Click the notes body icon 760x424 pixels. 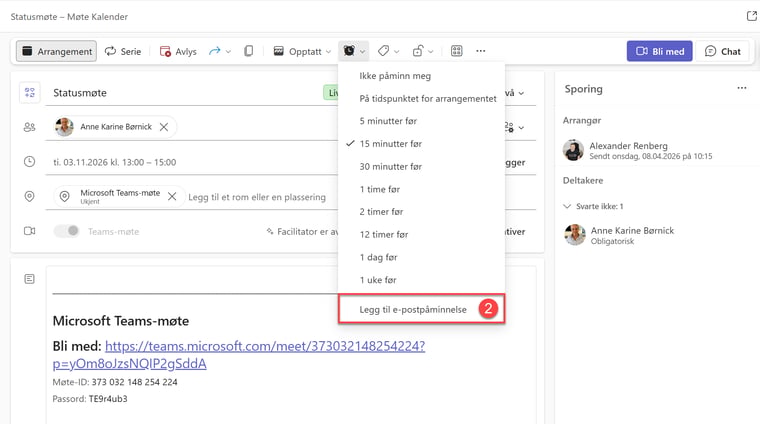coord(30,279)
